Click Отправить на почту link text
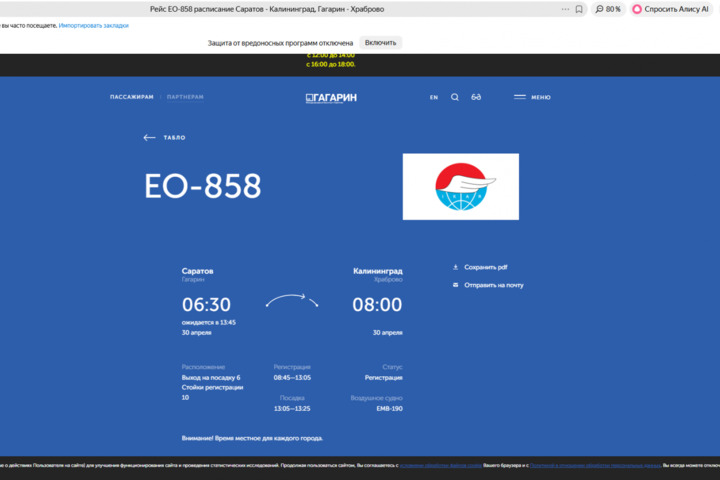 tap(493, 285)
